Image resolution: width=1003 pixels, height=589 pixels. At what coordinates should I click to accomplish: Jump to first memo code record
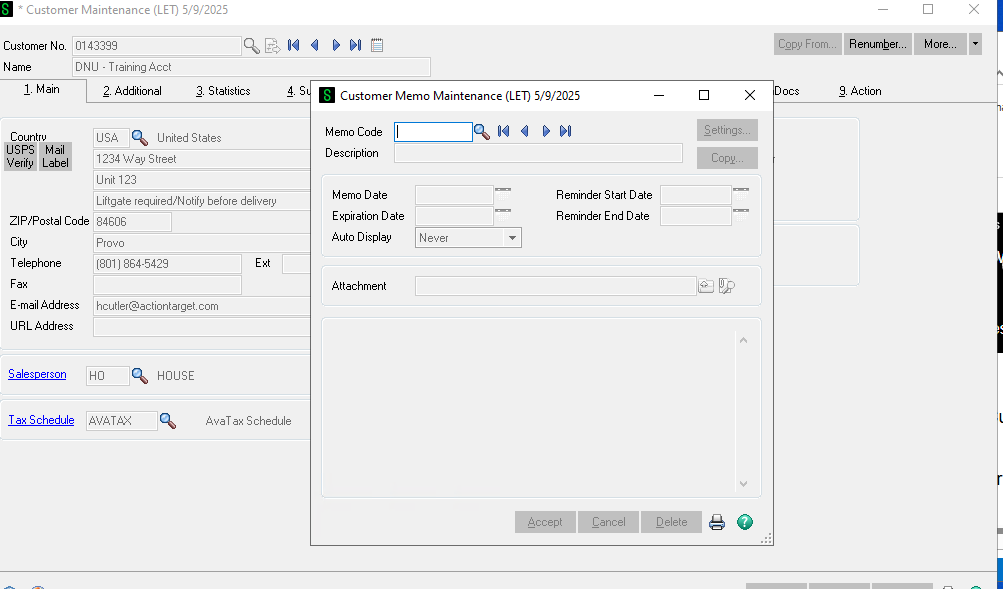pyautogui.click(x=504, y=131)
